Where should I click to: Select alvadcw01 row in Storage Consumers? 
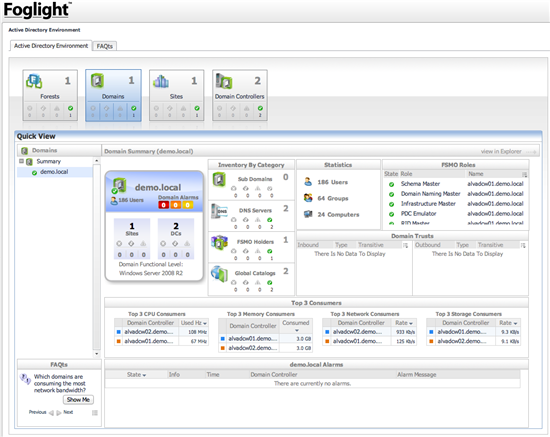[473, 332]
